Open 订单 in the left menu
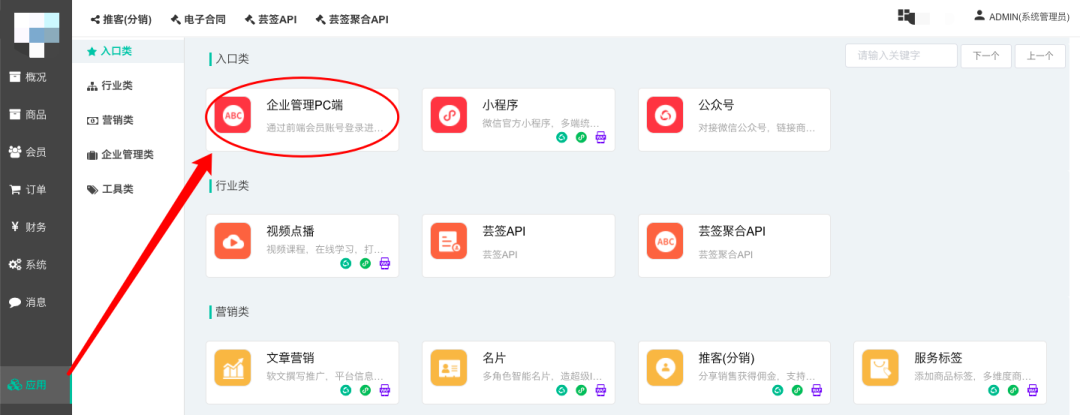 (x=36, y=189)
